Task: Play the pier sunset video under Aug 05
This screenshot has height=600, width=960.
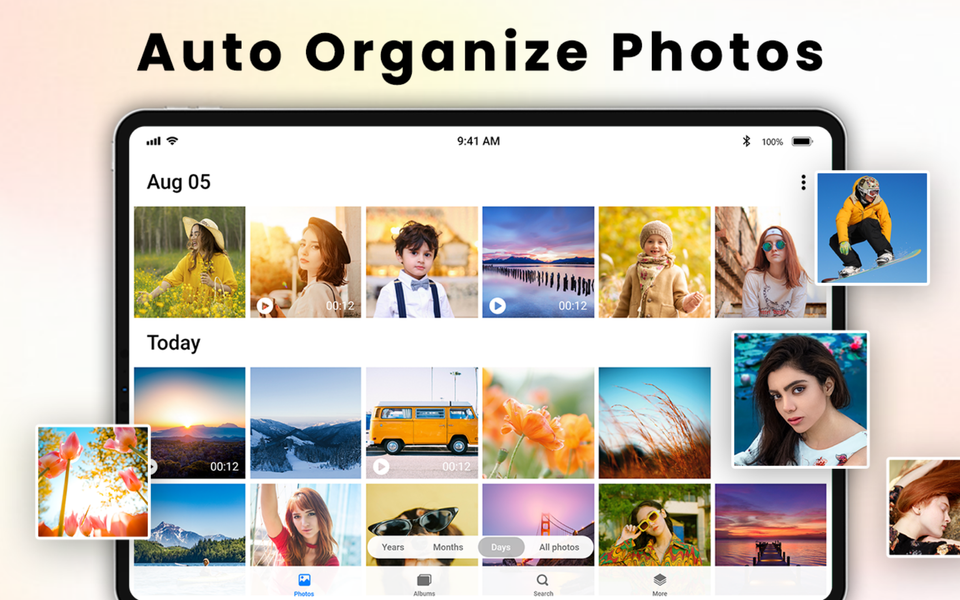Action: pos(497,306)
